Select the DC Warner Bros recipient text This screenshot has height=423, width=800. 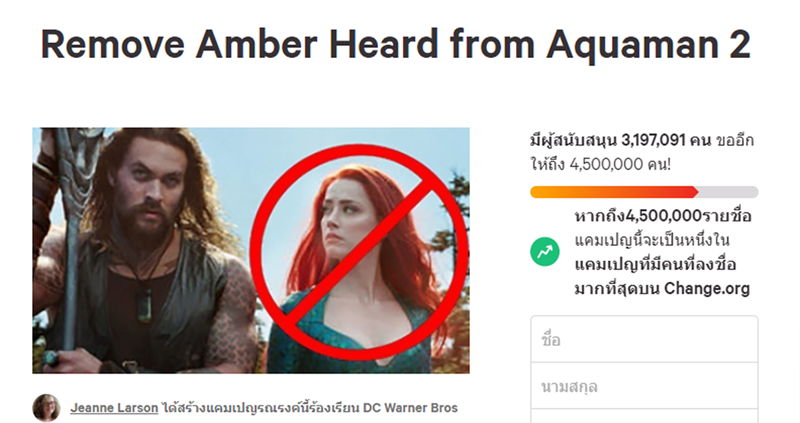[410, 408]
